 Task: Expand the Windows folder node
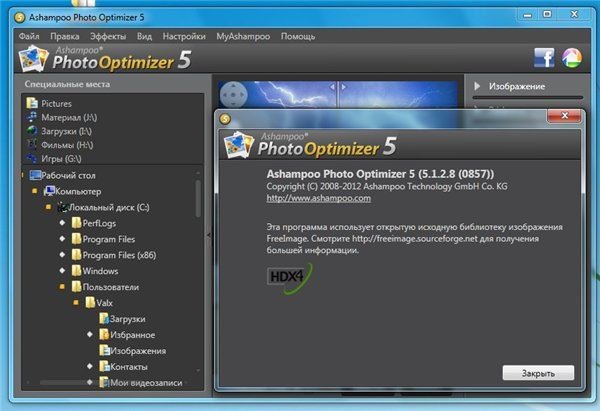pos(62,270)
